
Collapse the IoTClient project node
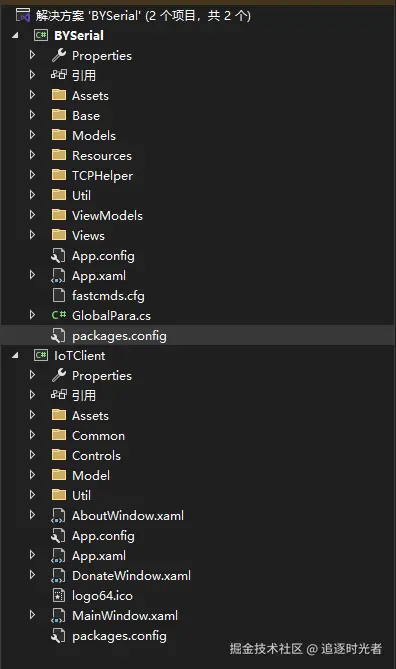pos(15,355)
